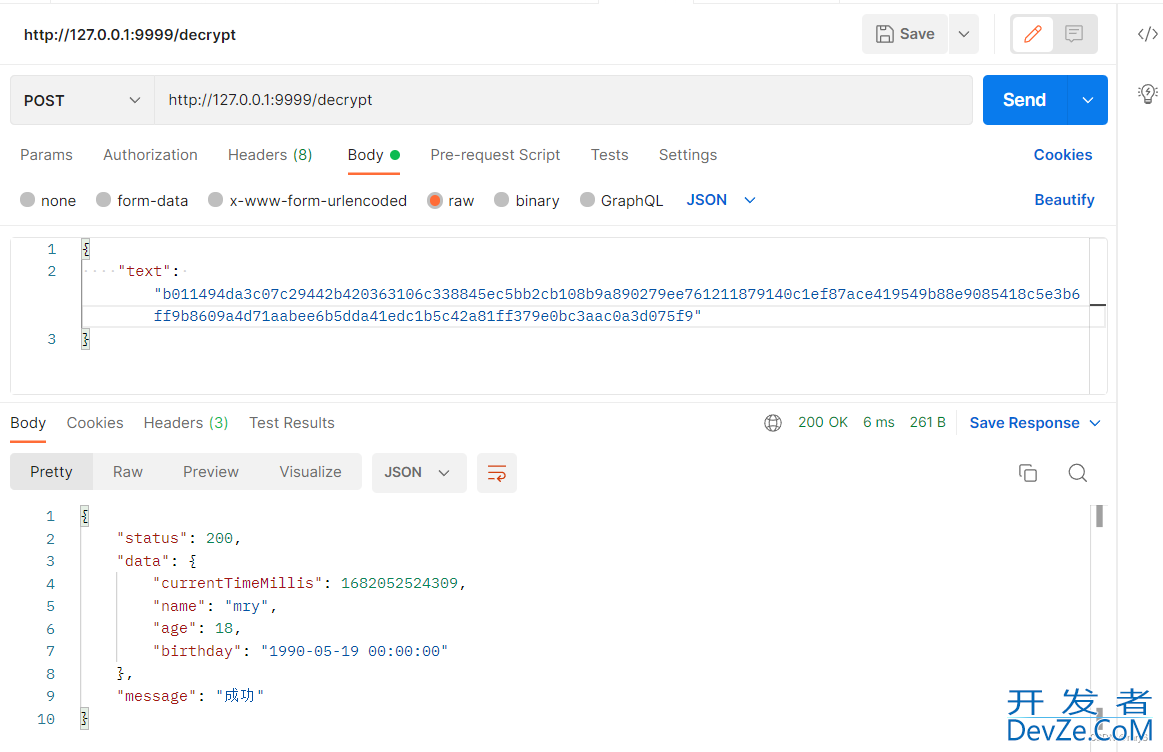Open the response JSON format dropdown
1163x752 pixels.
pyautogui.click(x=418, y=472)
